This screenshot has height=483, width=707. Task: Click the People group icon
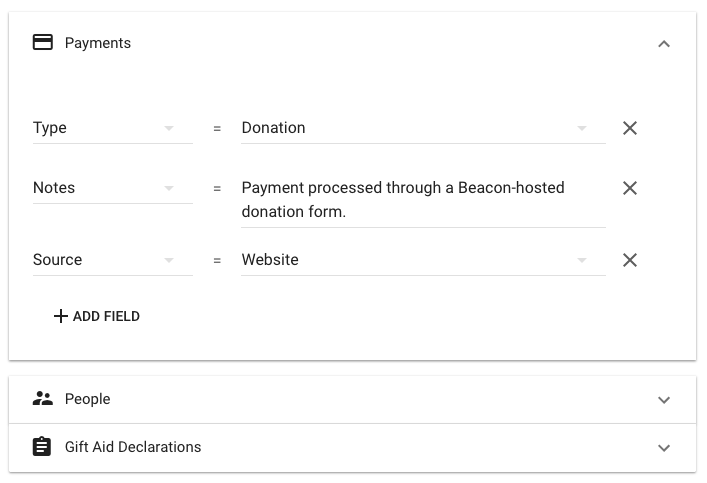pyautogui.click(x=42, y=399)
